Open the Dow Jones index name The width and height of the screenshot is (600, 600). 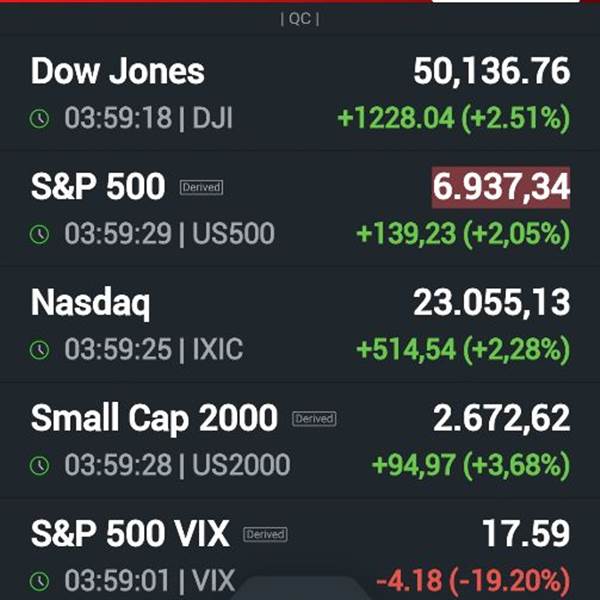[118, 71]
